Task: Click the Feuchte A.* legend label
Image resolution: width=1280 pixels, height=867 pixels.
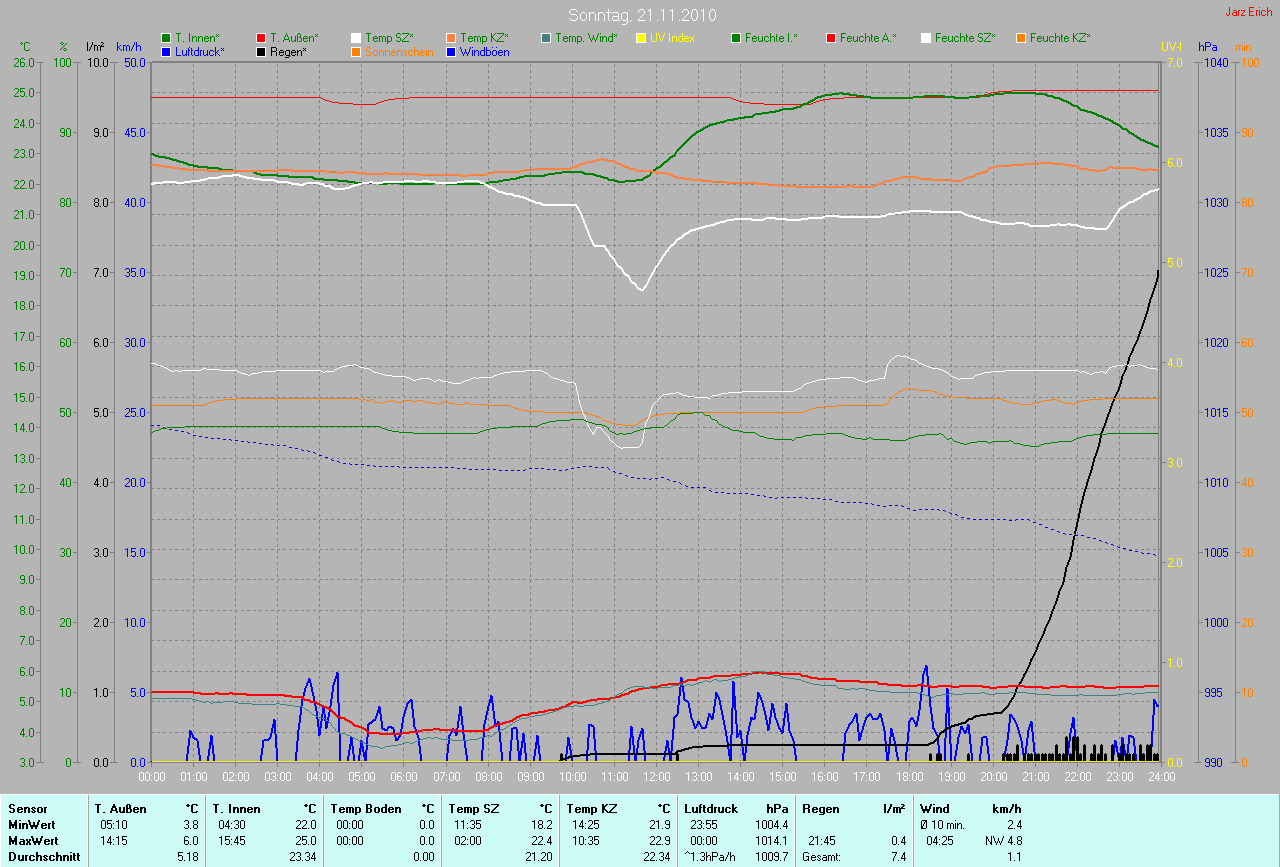Action: 867,38
